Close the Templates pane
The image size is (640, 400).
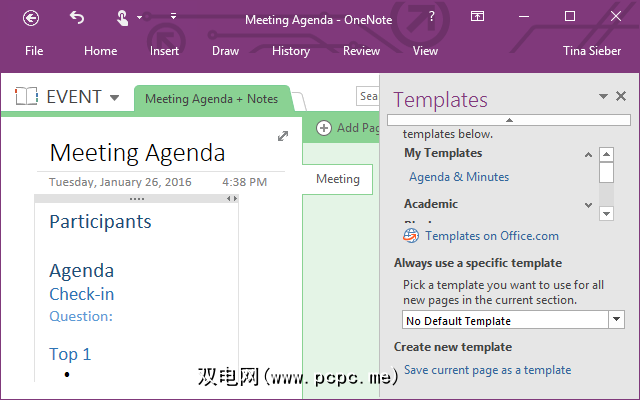[622, 96]
